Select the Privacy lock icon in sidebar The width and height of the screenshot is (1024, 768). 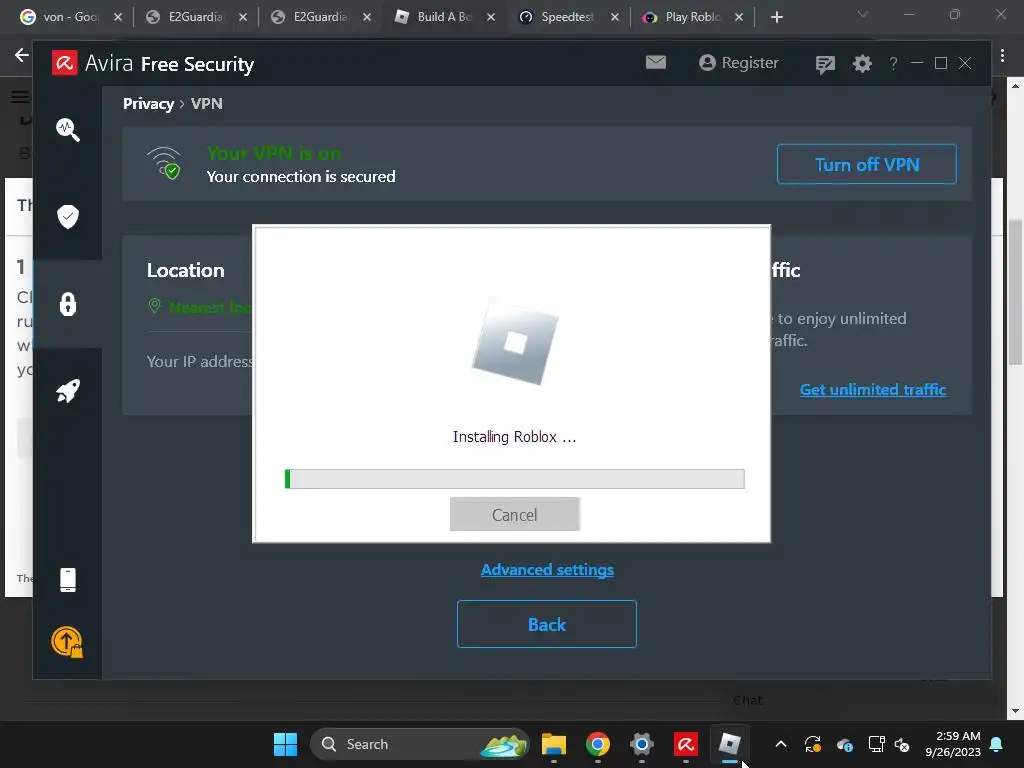(x=68, y=304)
